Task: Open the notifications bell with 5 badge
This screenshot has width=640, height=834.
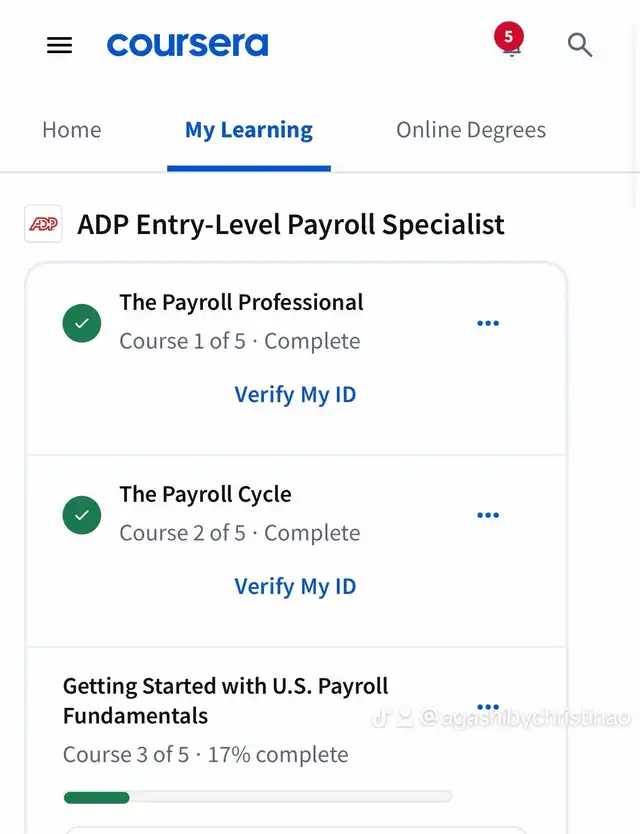Action: pyautogui.click(x=510, y=45)
